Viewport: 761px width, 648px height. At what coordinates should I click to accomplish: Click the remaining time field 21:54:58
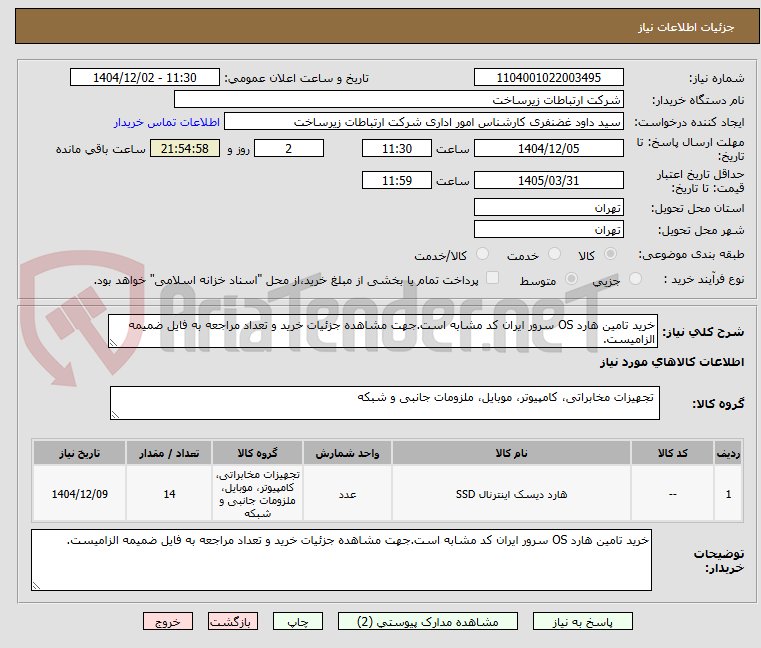[184, 149]
